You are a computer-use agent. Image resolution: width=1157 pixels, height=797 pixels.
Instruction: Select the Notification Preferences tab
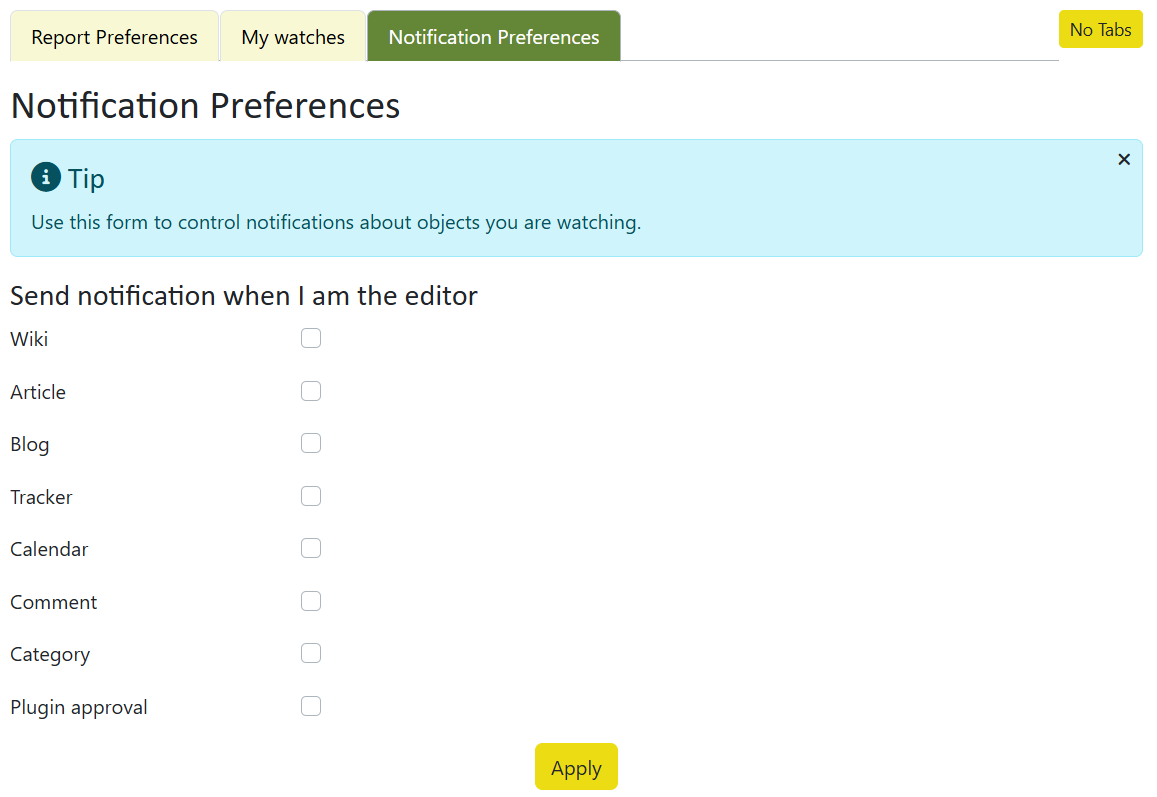tap(494, 36)
